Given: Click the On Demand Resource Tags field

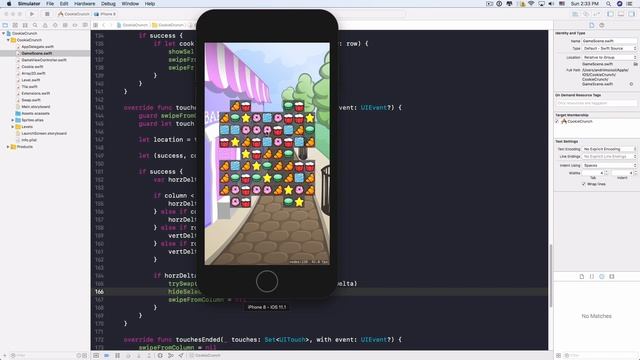Looking at the screenshot, I should (x=596, y=103).
